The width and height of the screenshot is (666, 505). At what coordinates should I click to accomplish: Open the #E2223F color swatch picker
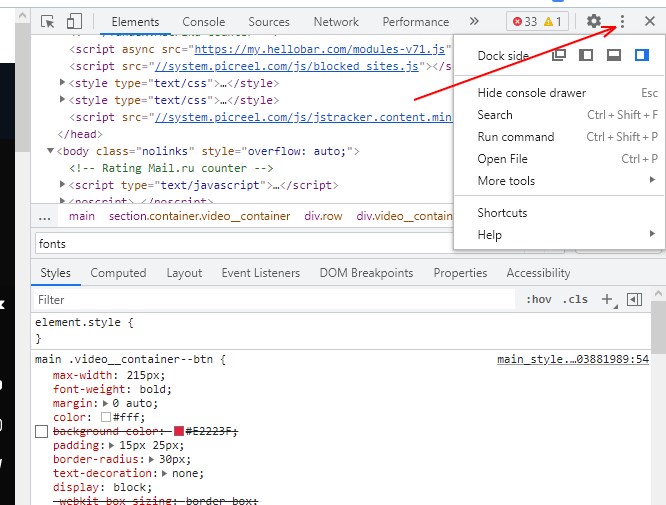pos(179,431)
